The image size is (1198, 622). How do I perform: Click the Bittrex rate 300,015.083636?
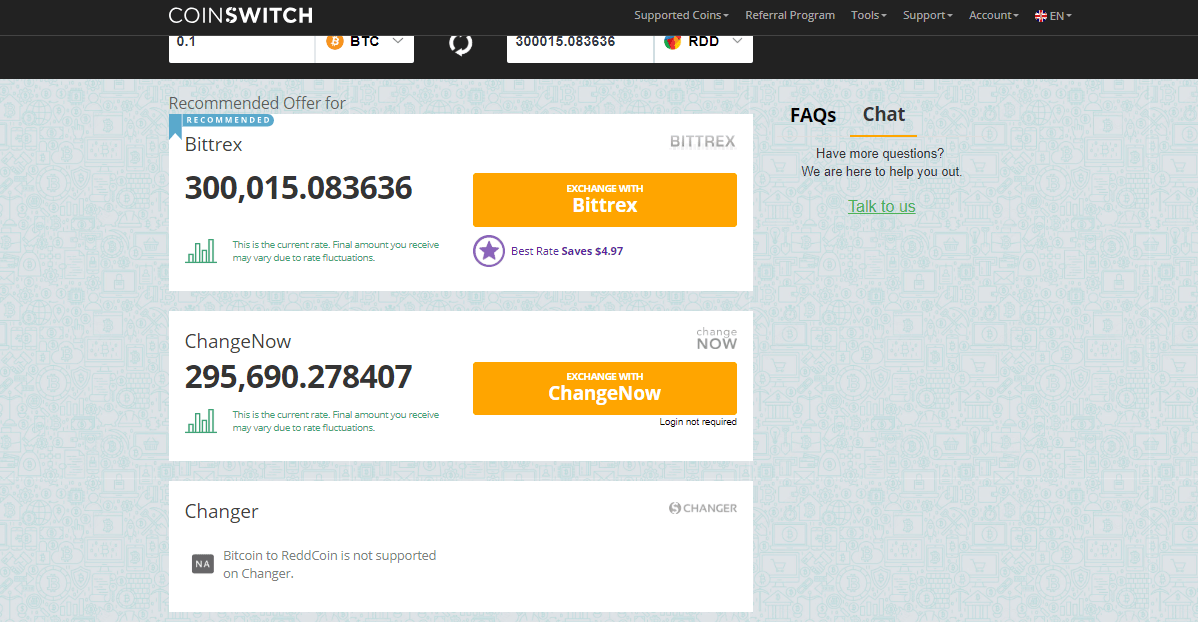point(299,188)
